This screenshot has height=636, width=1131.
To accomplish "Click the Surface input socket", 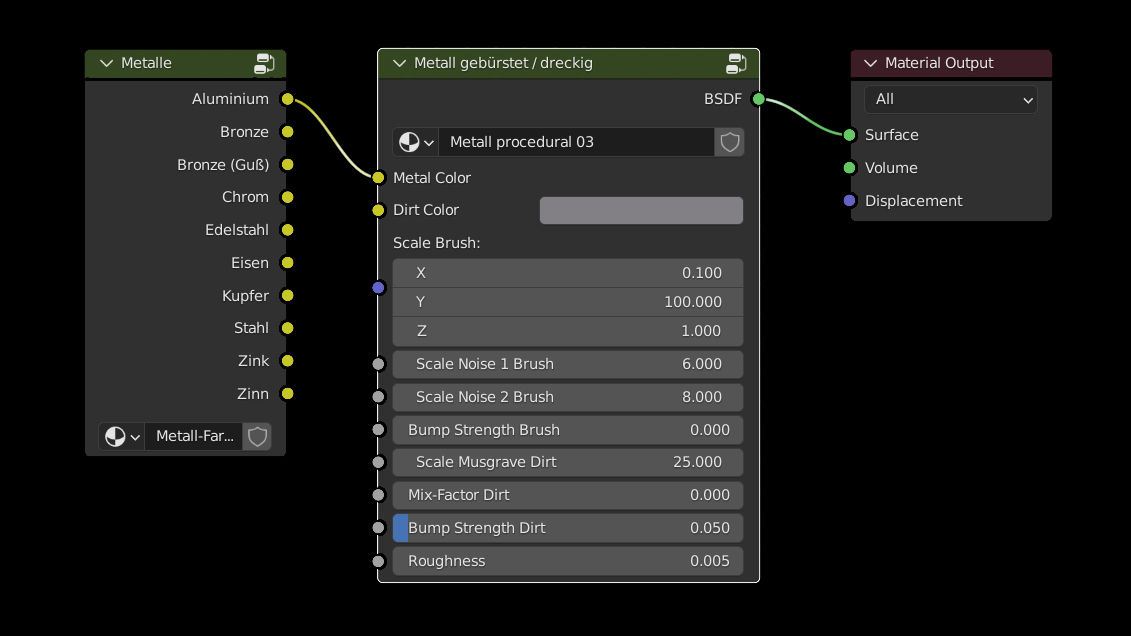I will [850, 135].
